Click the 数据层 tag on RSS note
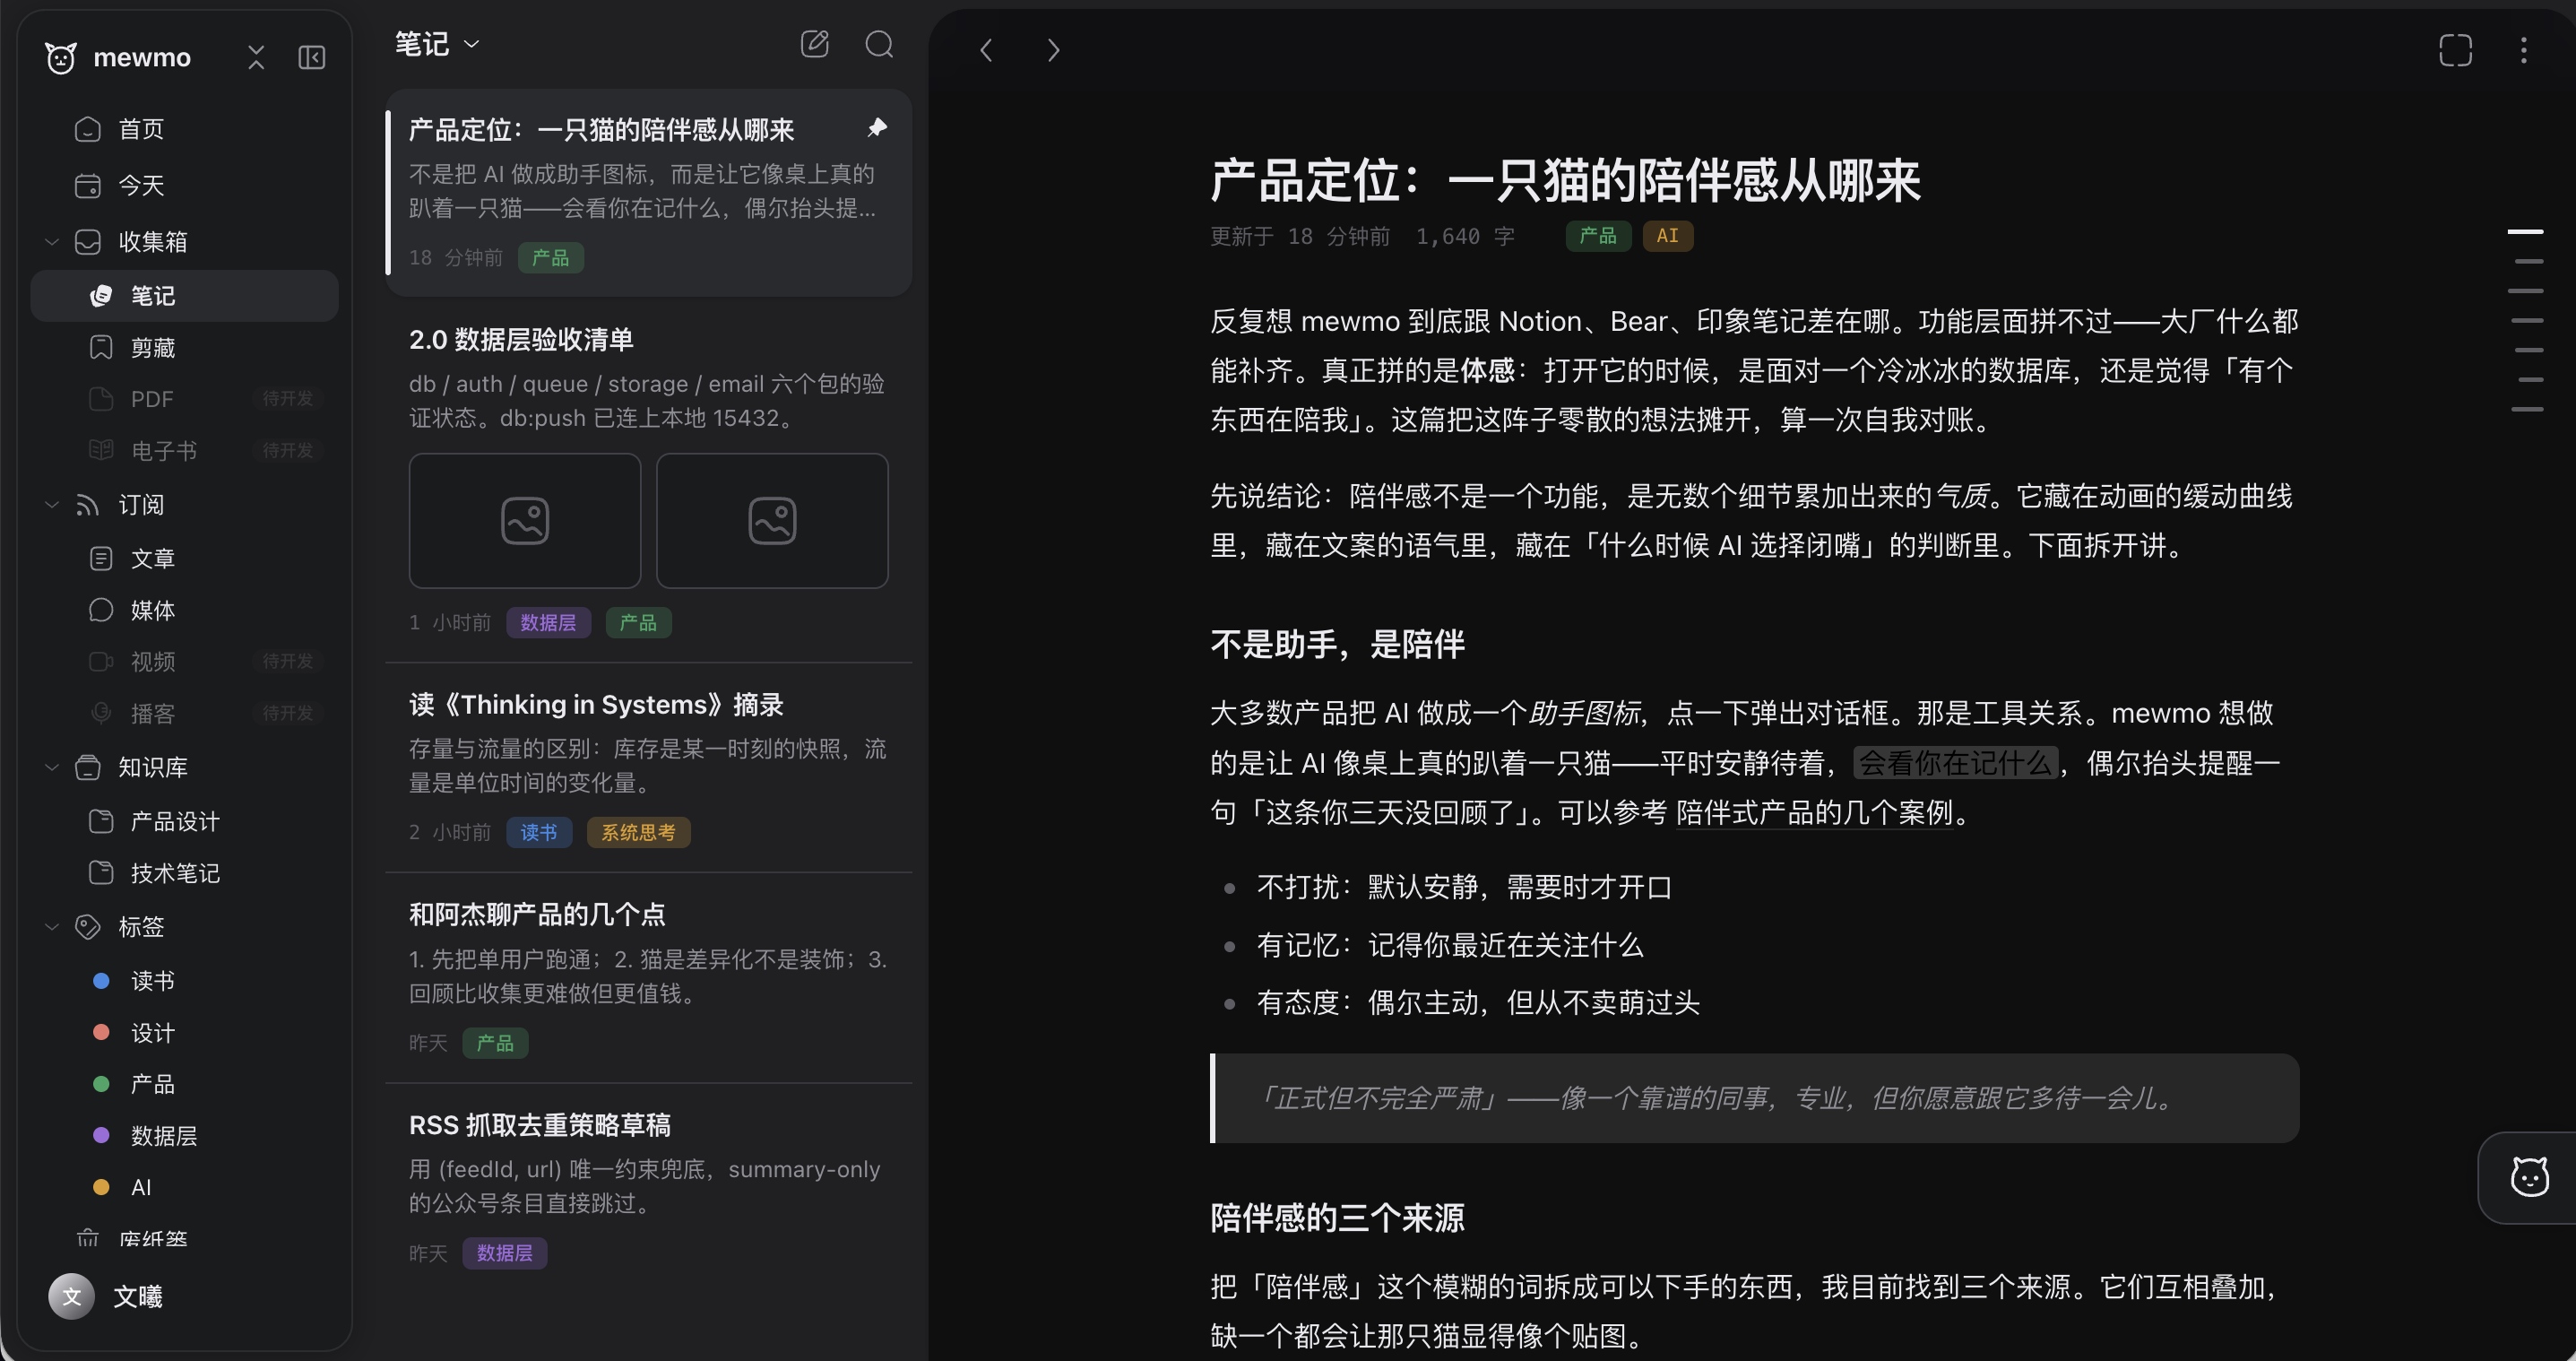This screenshot has width=2576, height=1361. pyautogui.click(x=504, y=1254)
